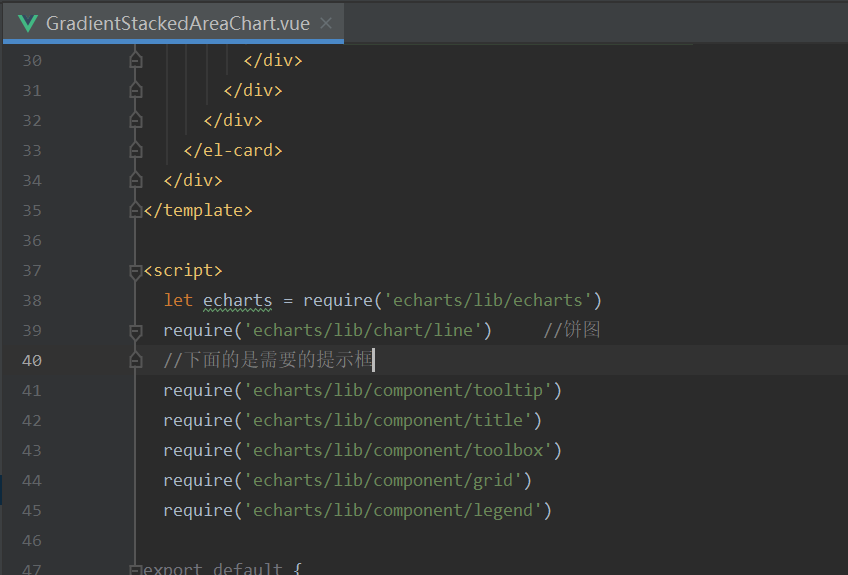Click line number 39 in the gutter
This screenshot has width=848, height=575.
click(32, 331)
